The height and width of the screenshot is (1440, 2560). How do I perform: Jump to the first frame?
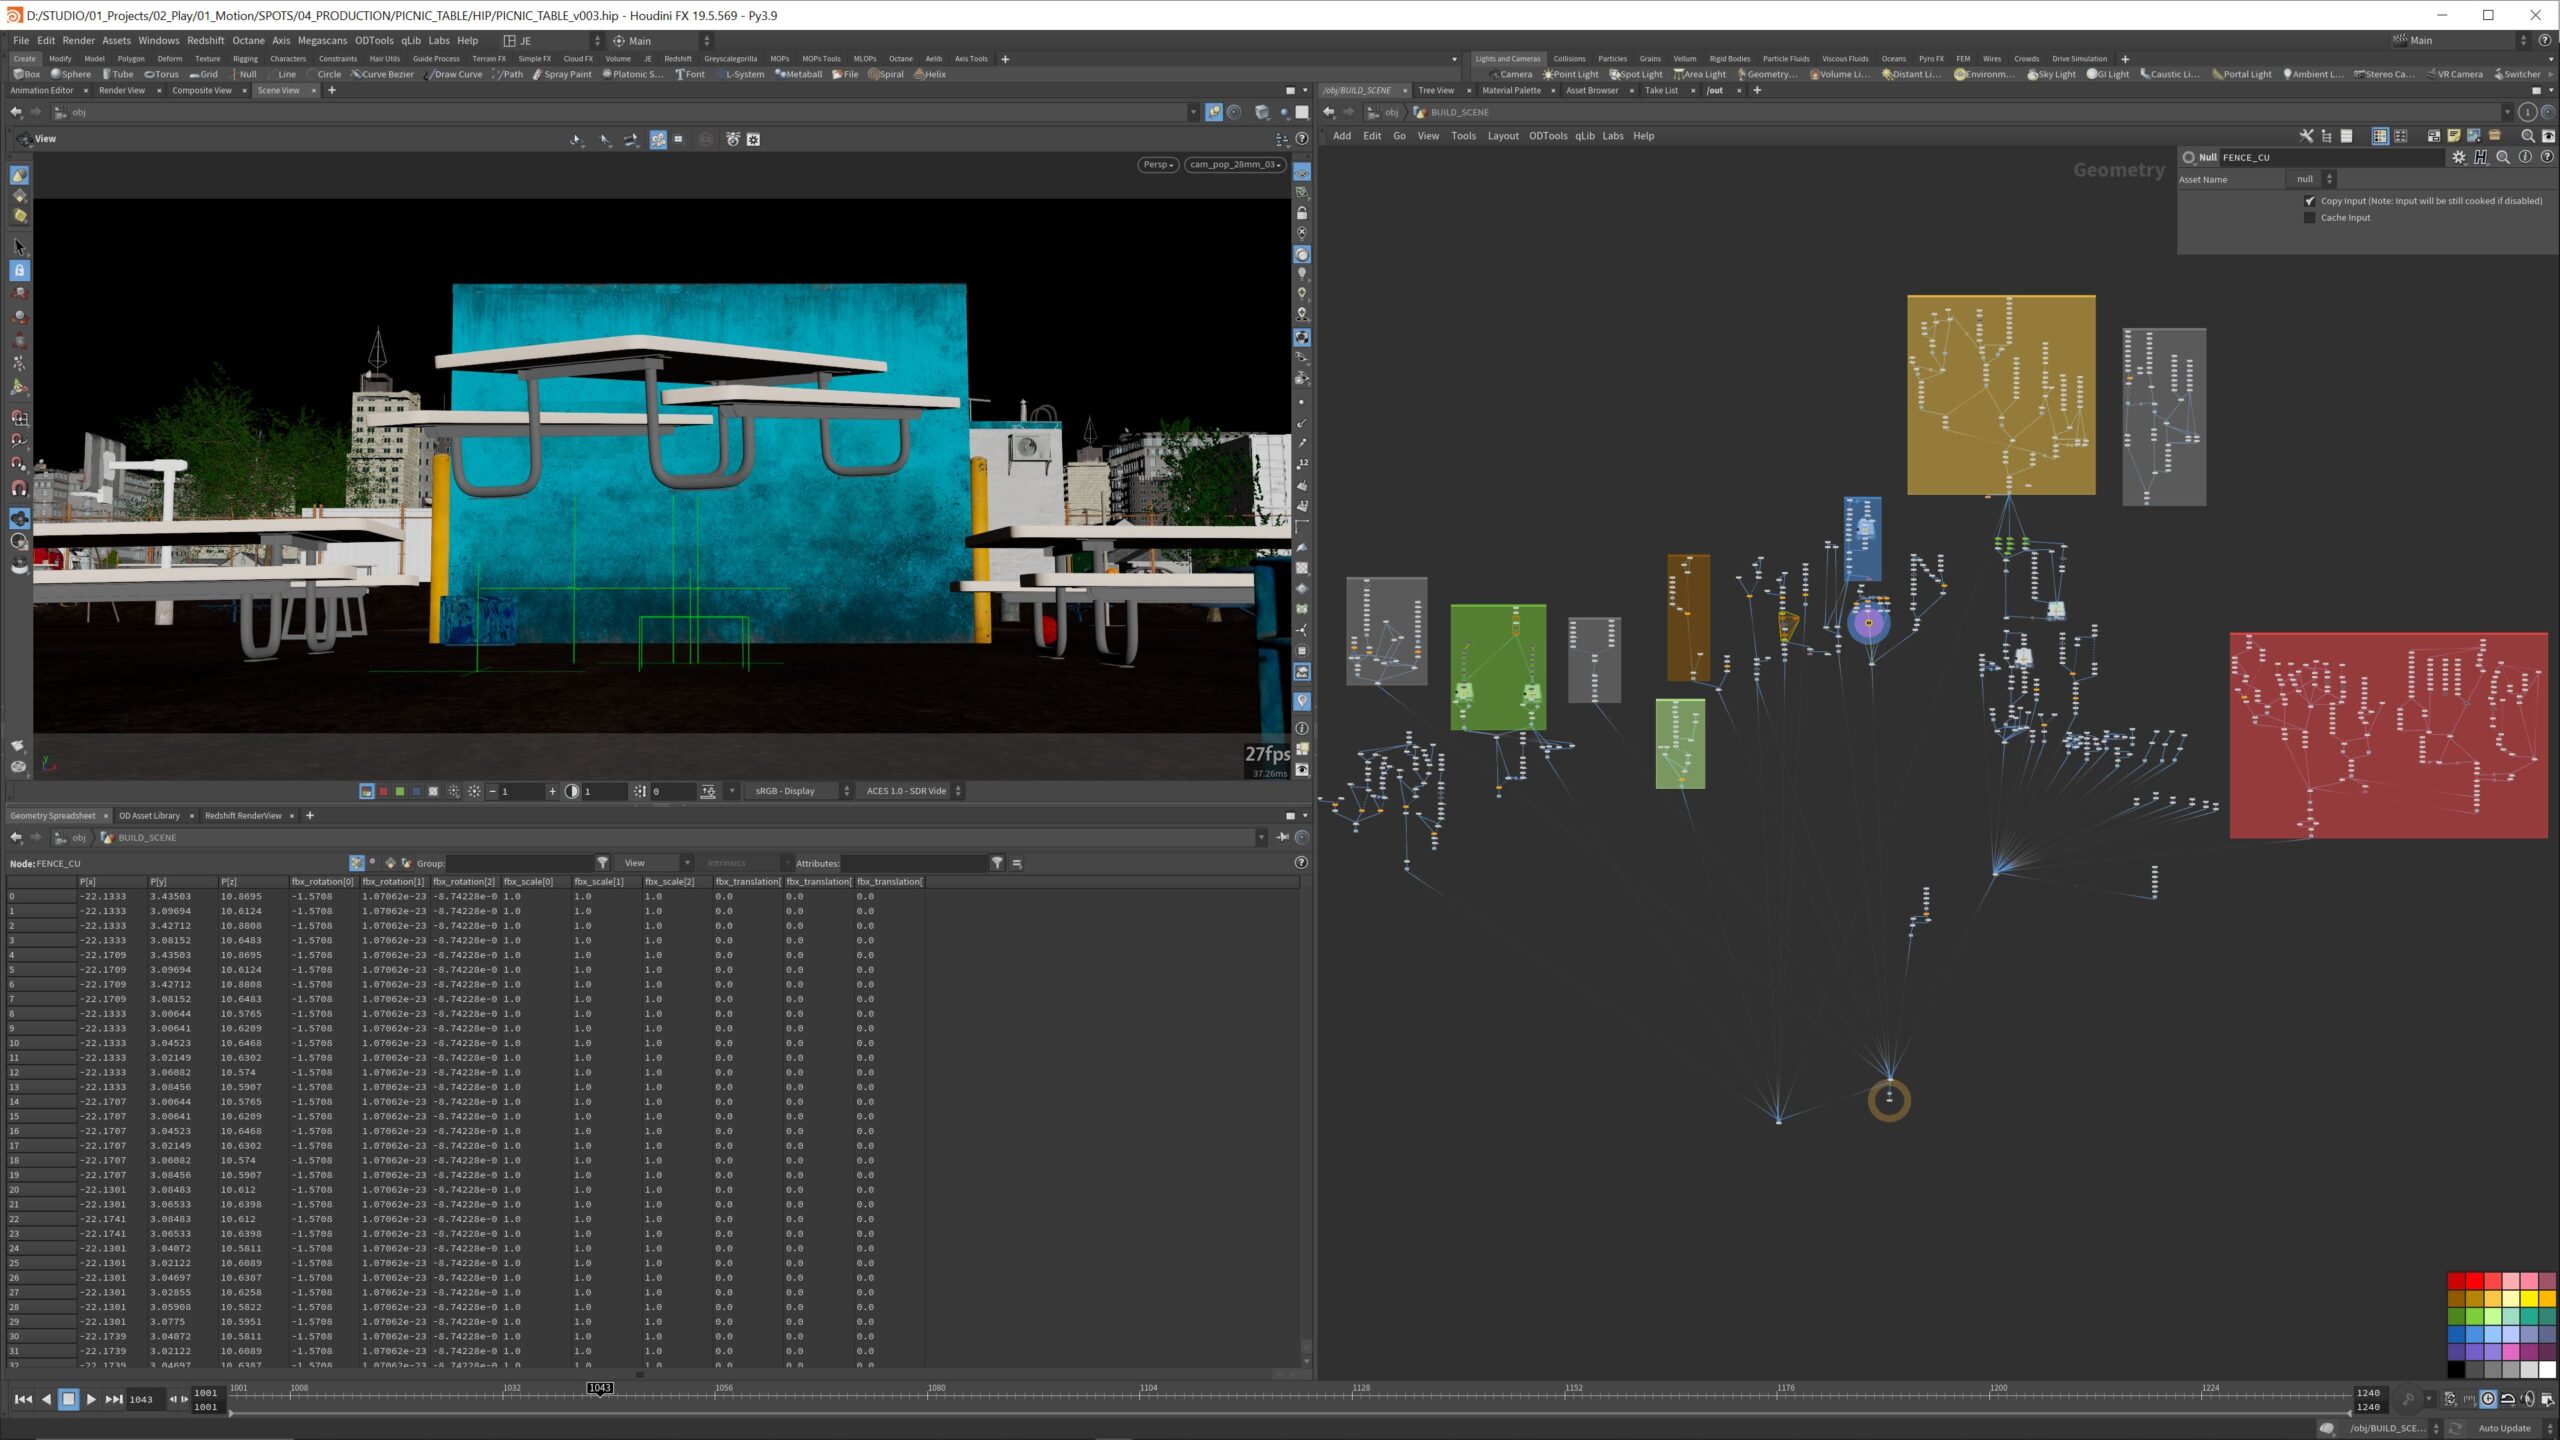23,1399
